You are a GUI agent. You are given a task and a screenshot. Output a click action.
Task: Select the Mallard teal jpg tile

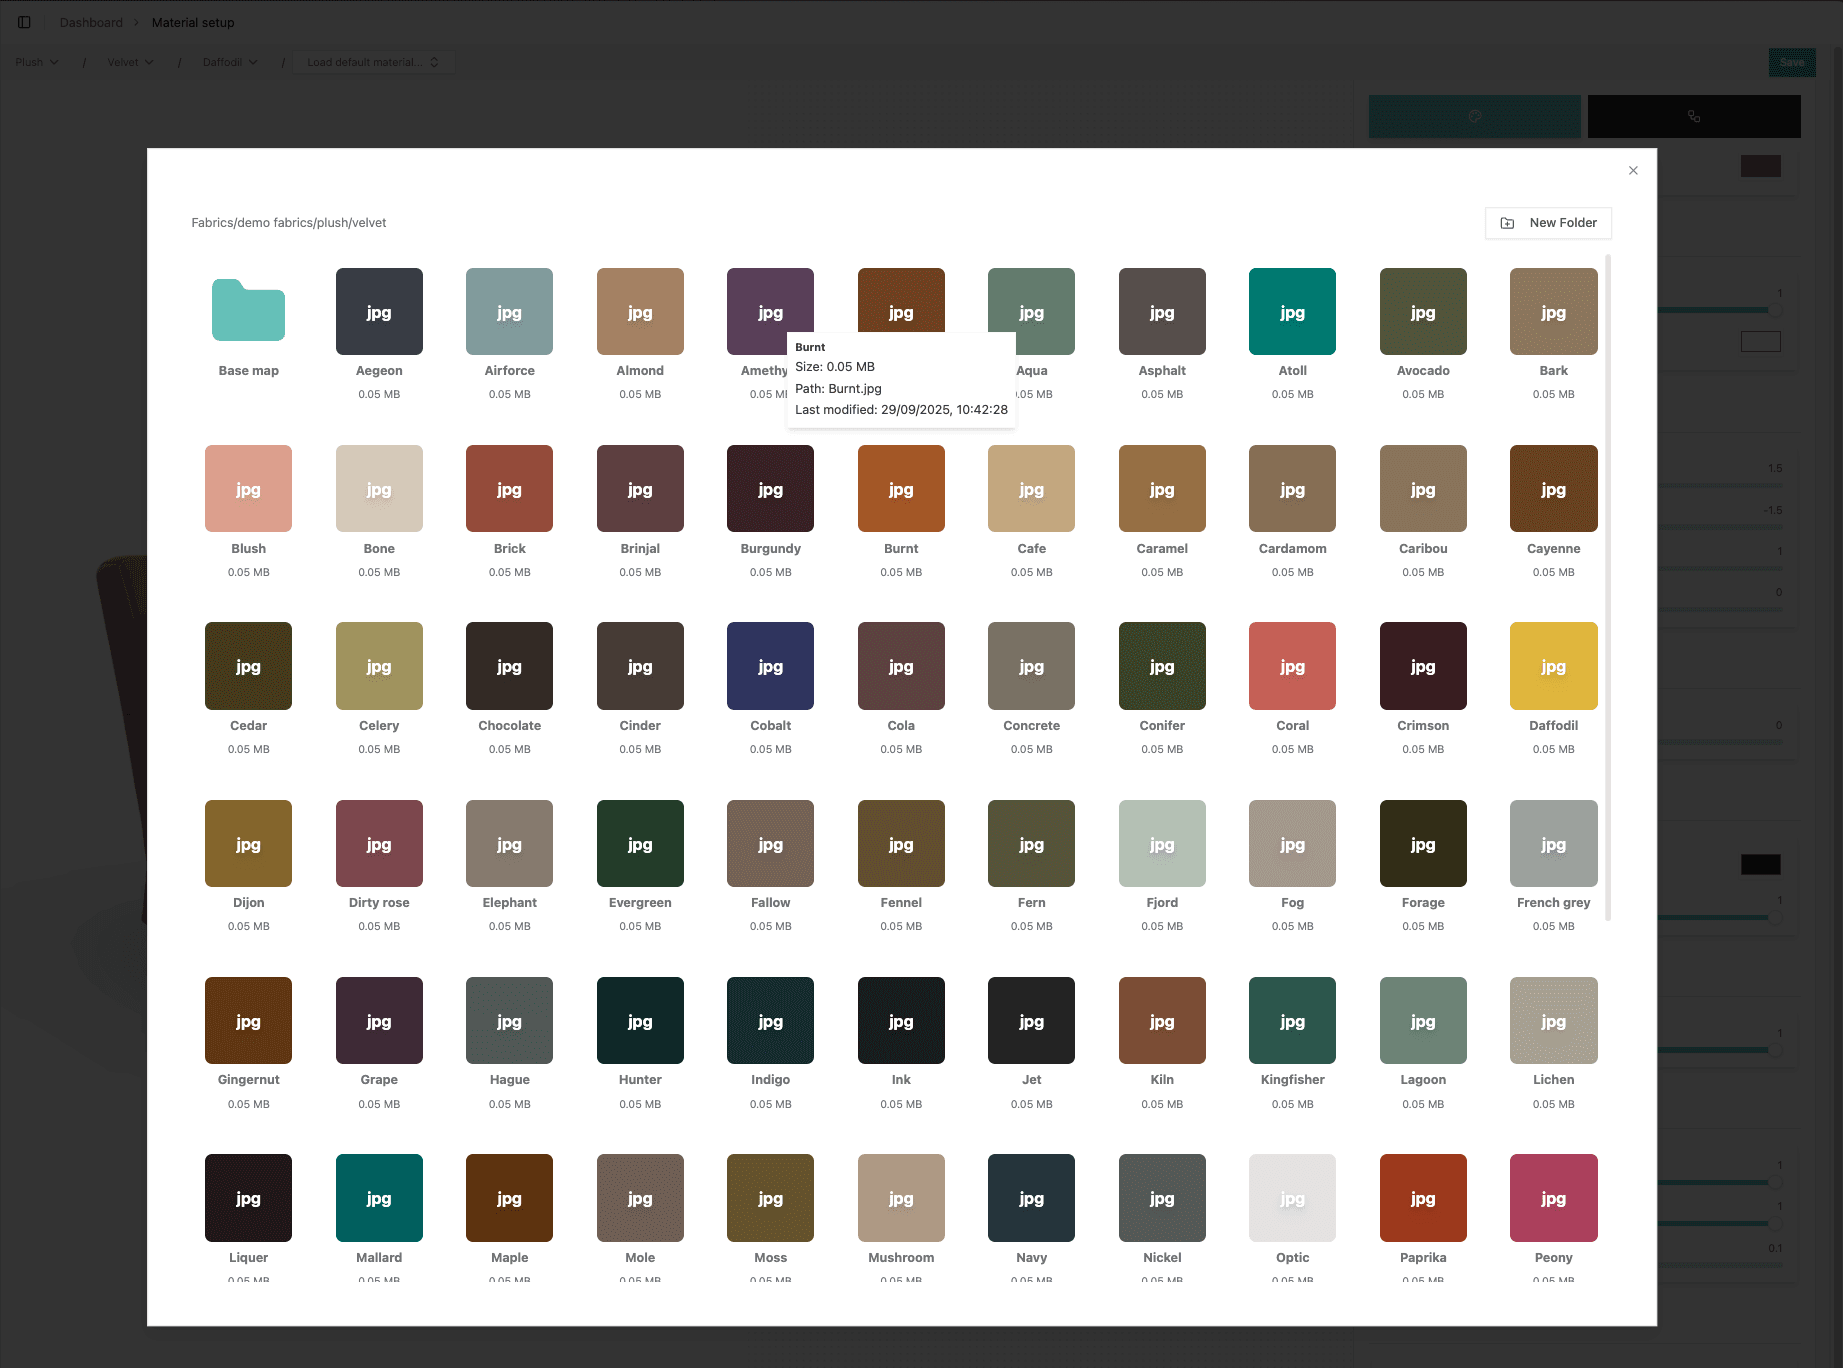379,1197
